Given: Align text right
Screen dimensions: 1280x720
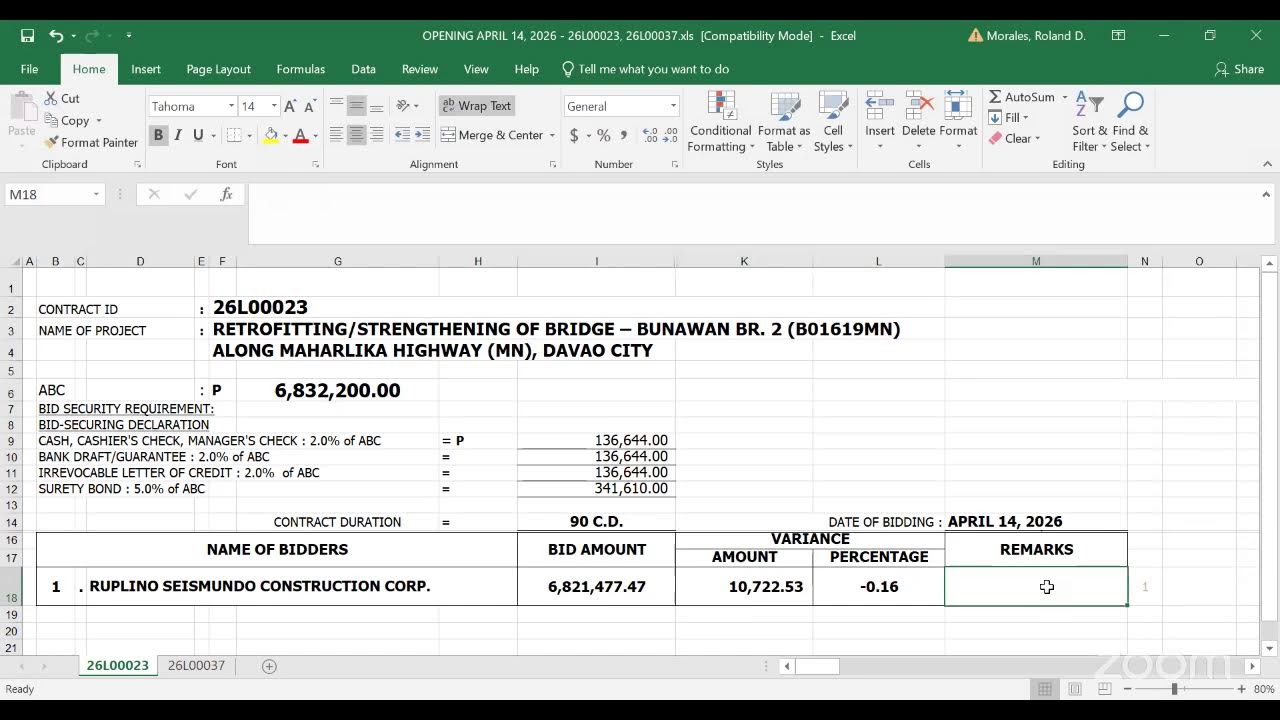Looking at the screenshot, I should (x=376, y=135).
